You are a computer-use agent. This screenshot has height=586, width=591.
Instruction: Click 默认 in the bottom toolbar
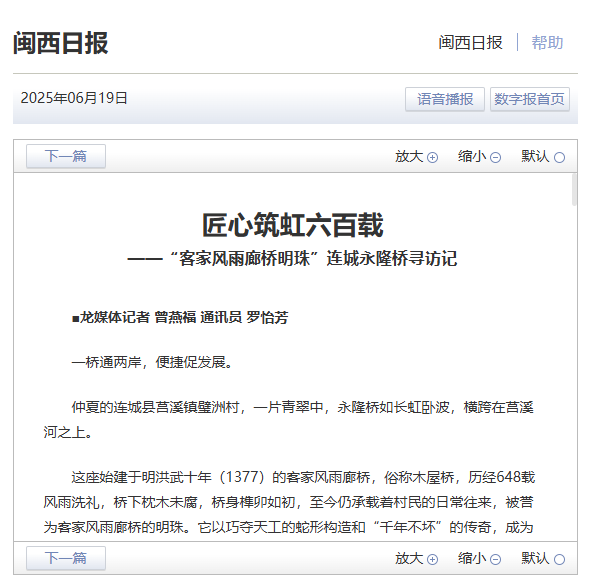536,558
